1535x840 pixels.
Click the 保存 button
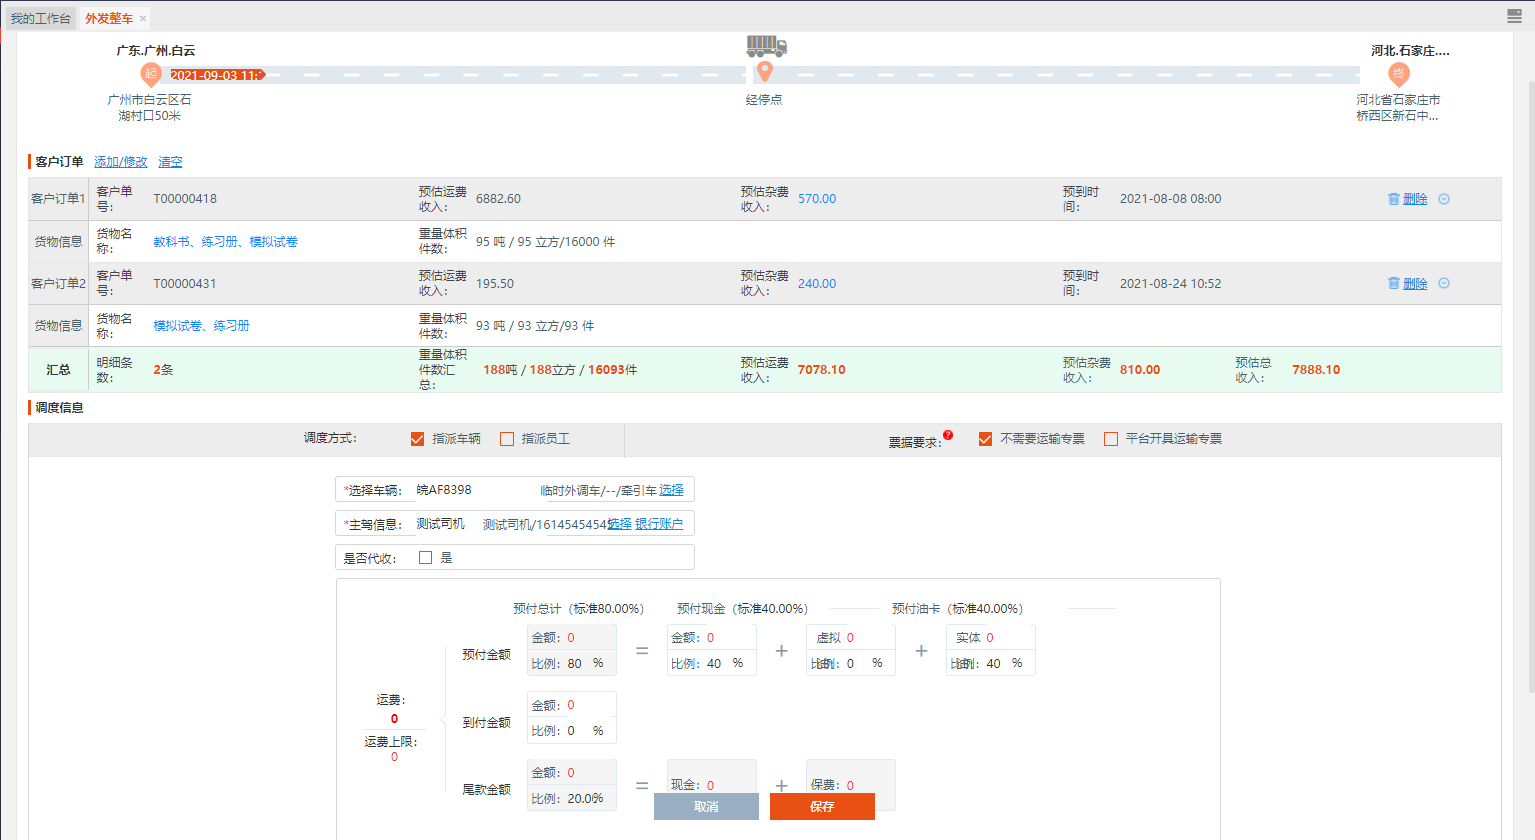point(822,806)
